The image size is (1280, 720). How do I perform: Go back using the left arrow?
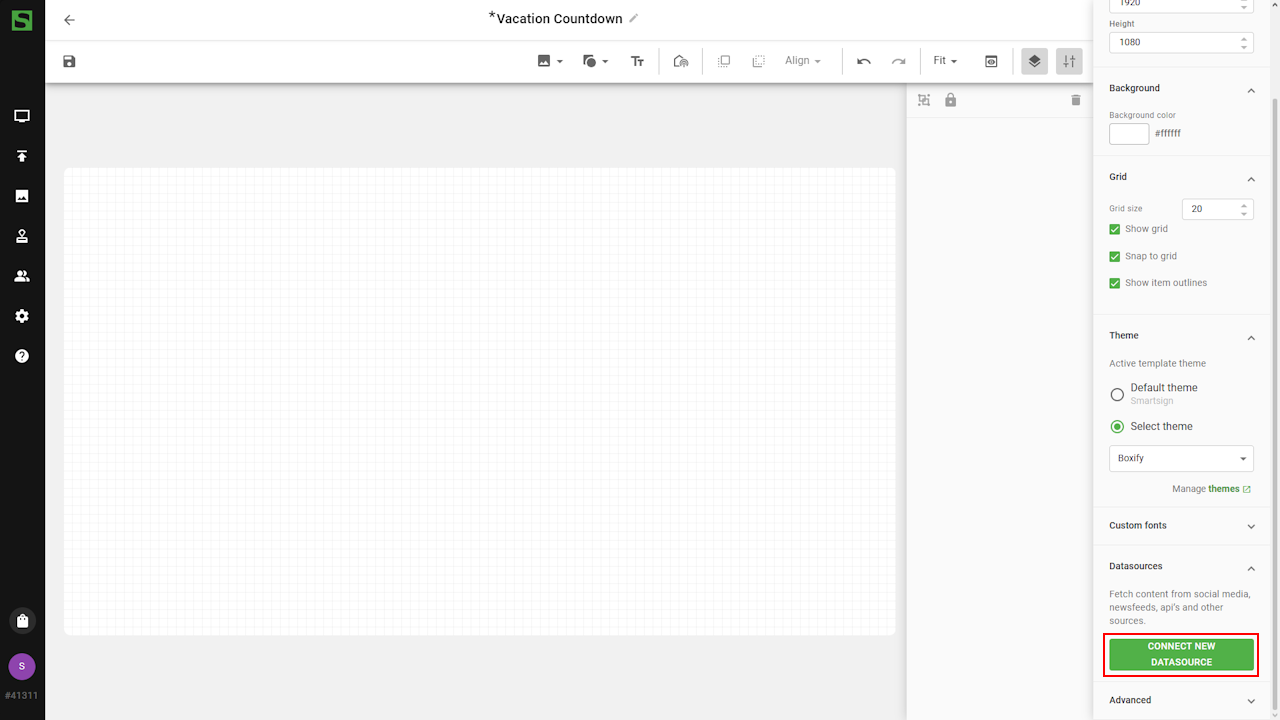coord(69,20)
